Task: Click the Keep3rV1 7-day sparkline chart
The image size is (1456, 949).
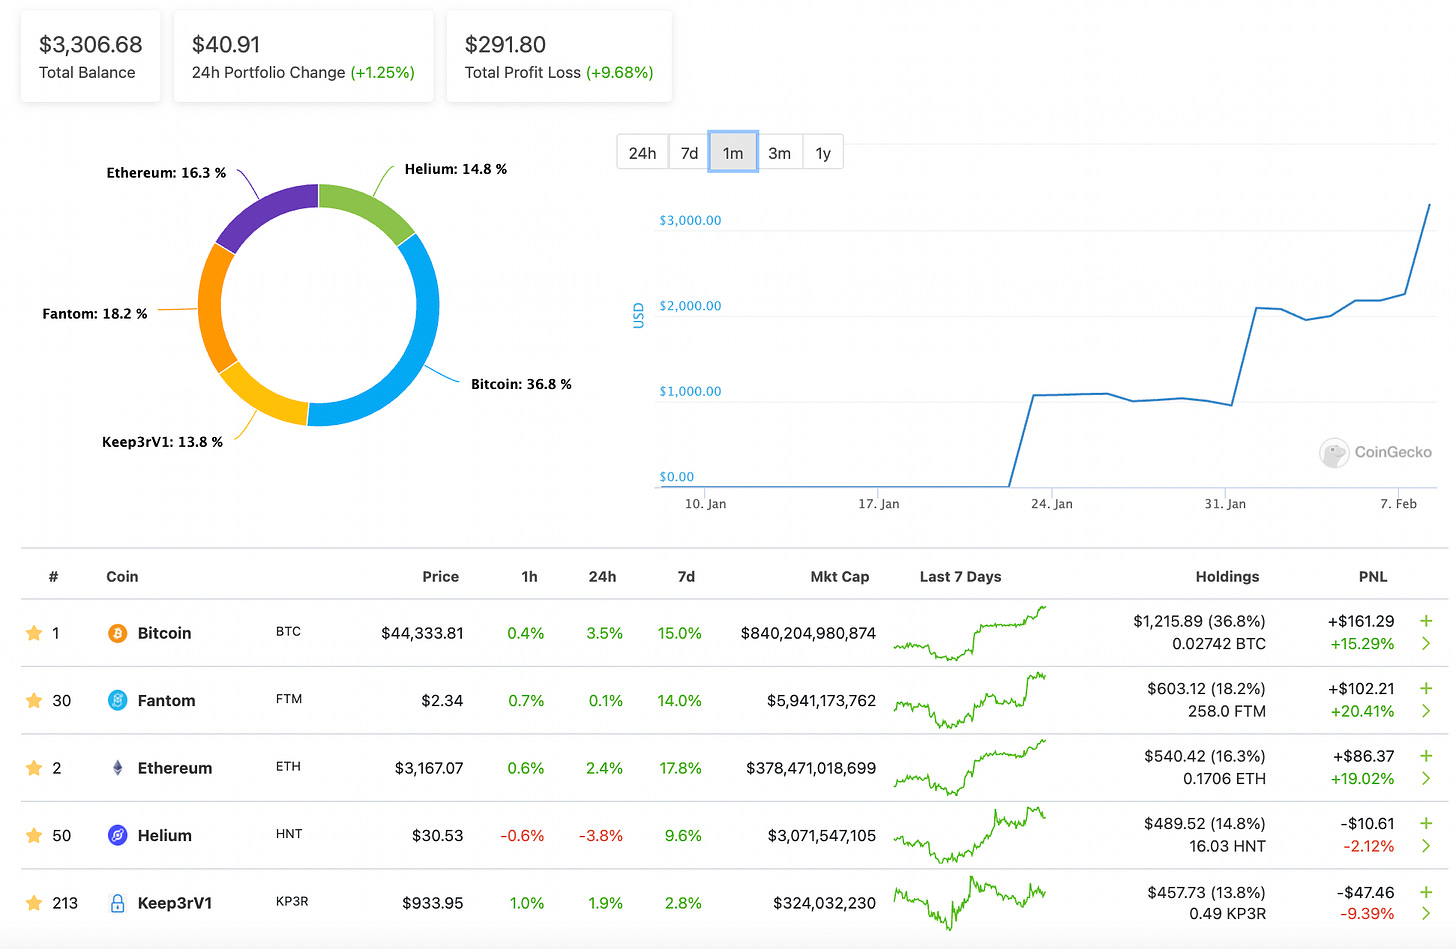Action: coord(970,903)
